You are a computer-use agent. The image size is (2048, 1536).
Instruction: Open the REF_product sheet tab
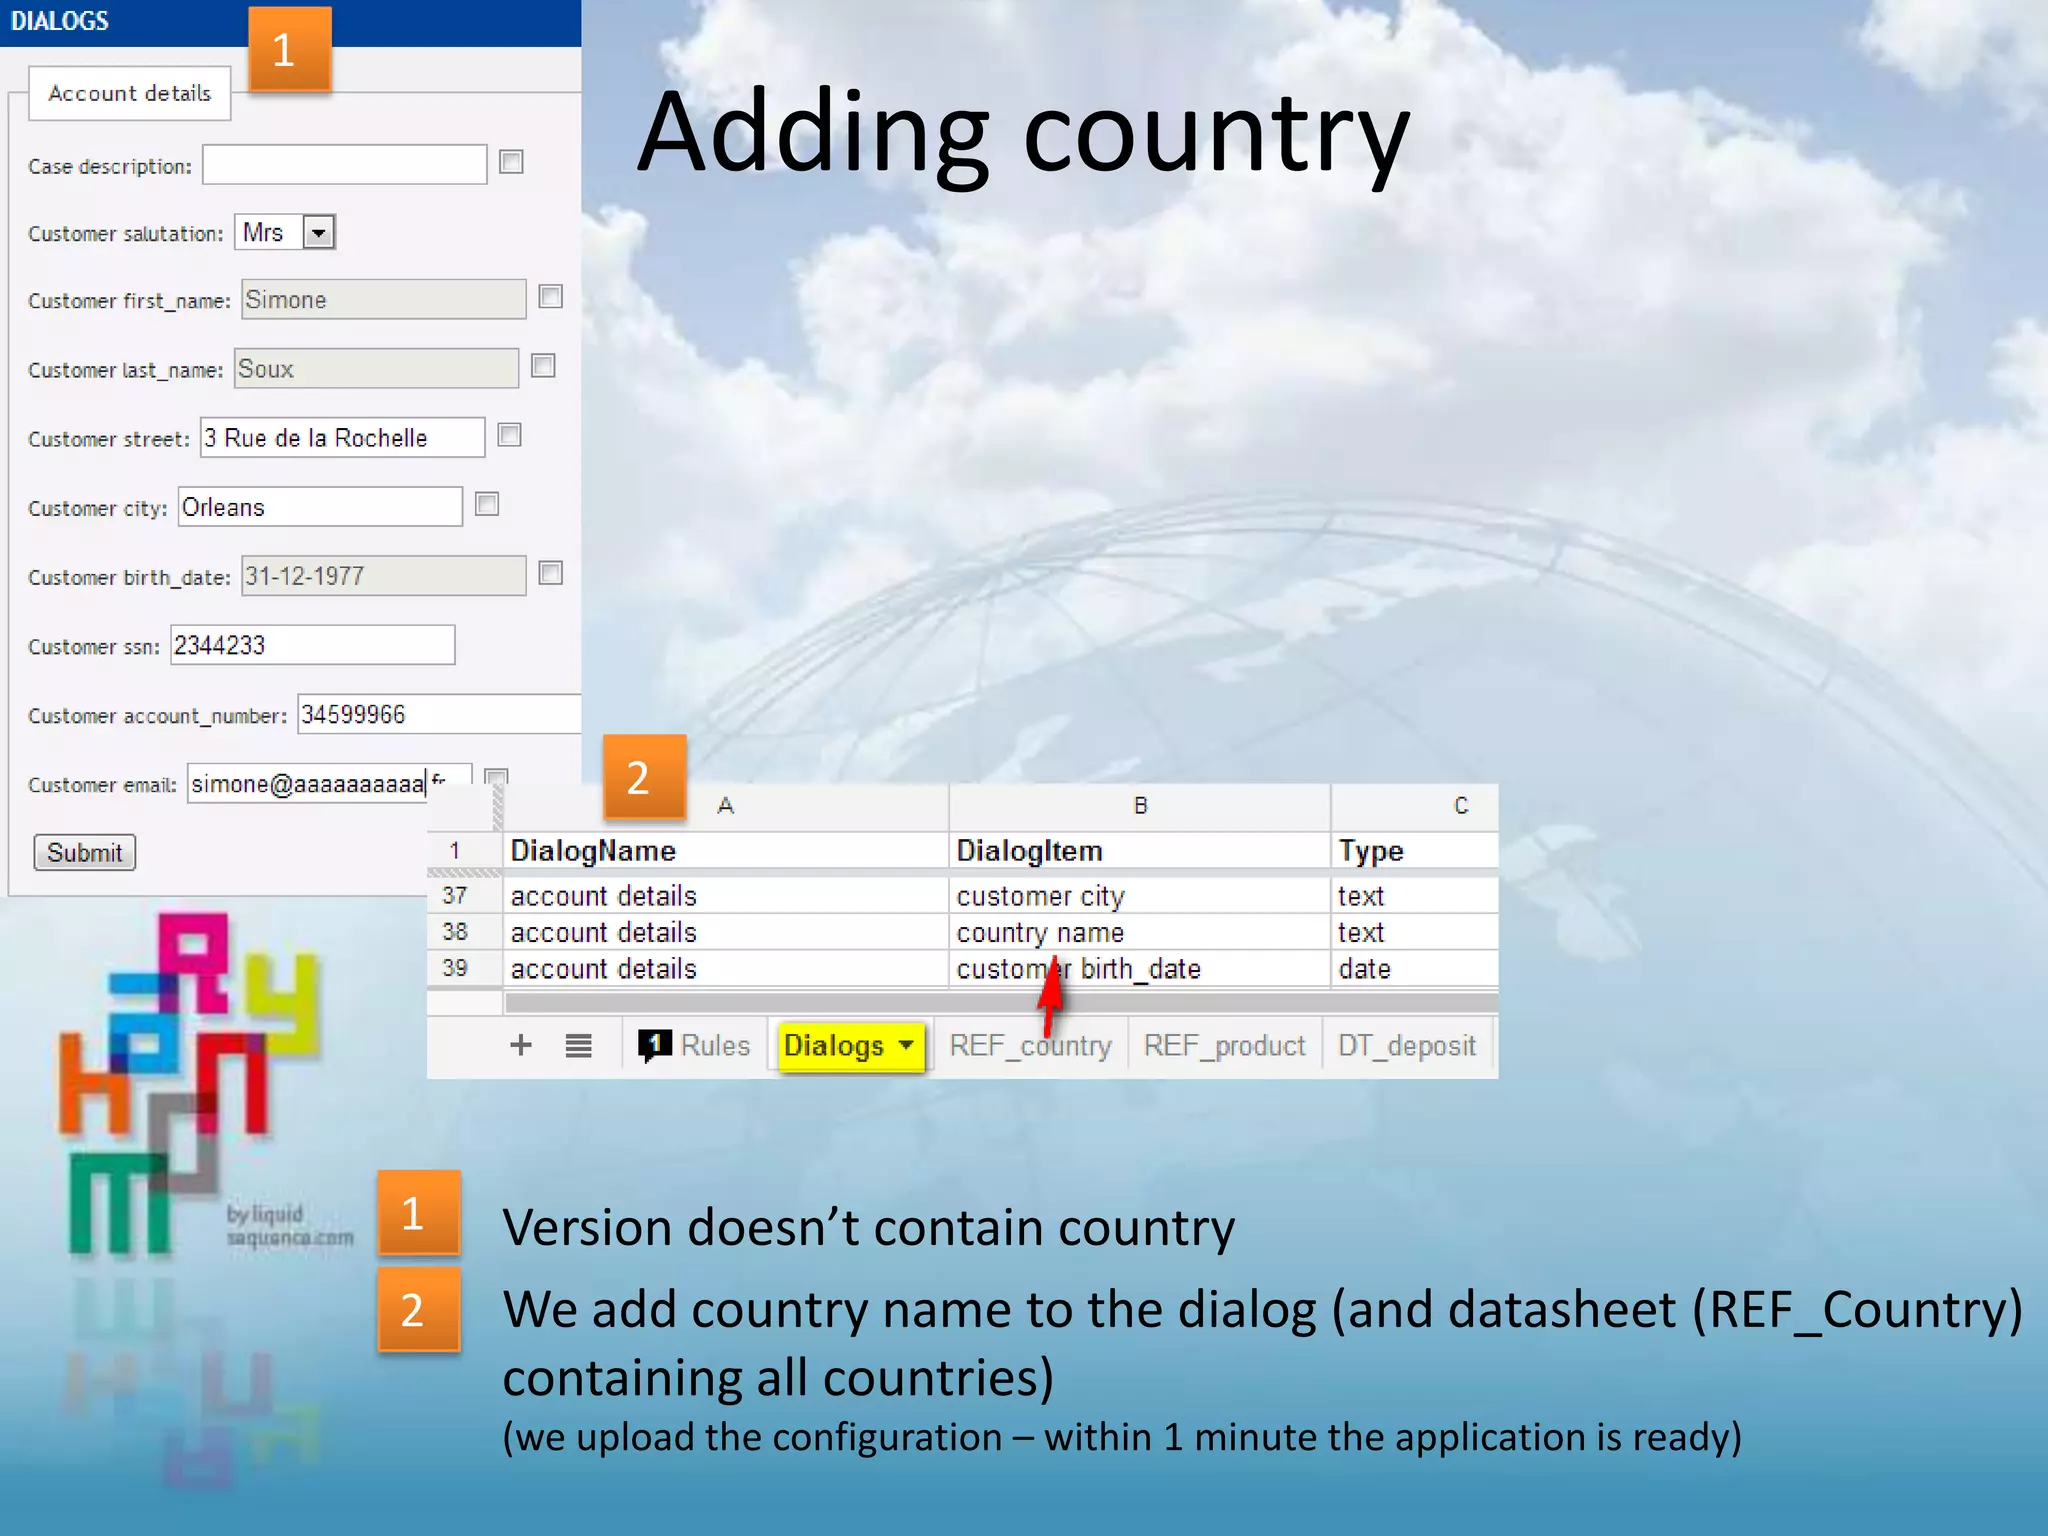point(1224,1045)
